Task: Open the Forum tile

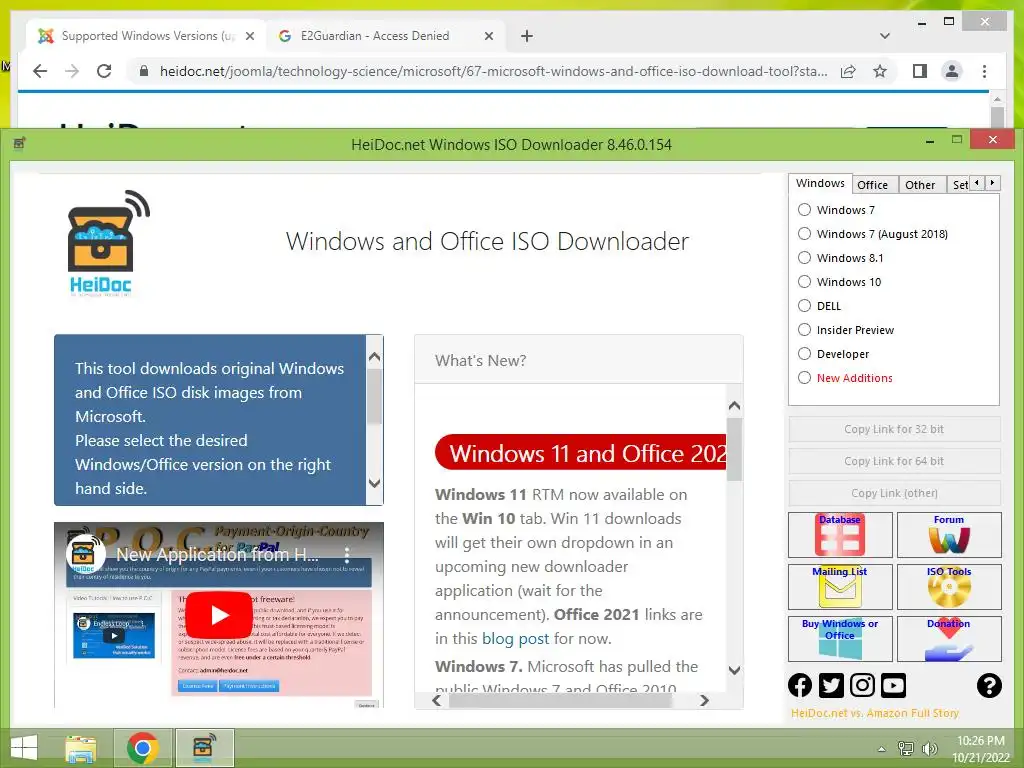Action: point(949,535)
